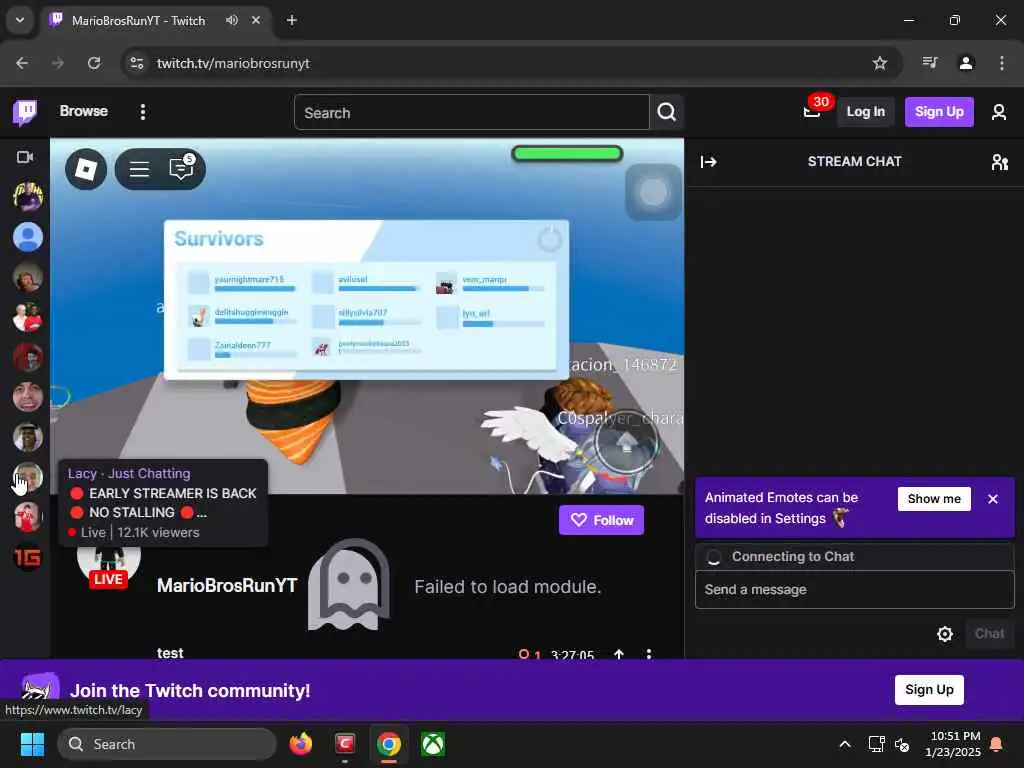Click the Log In button
Viewport: 1024px width, 768px height.
coord(865,112)
